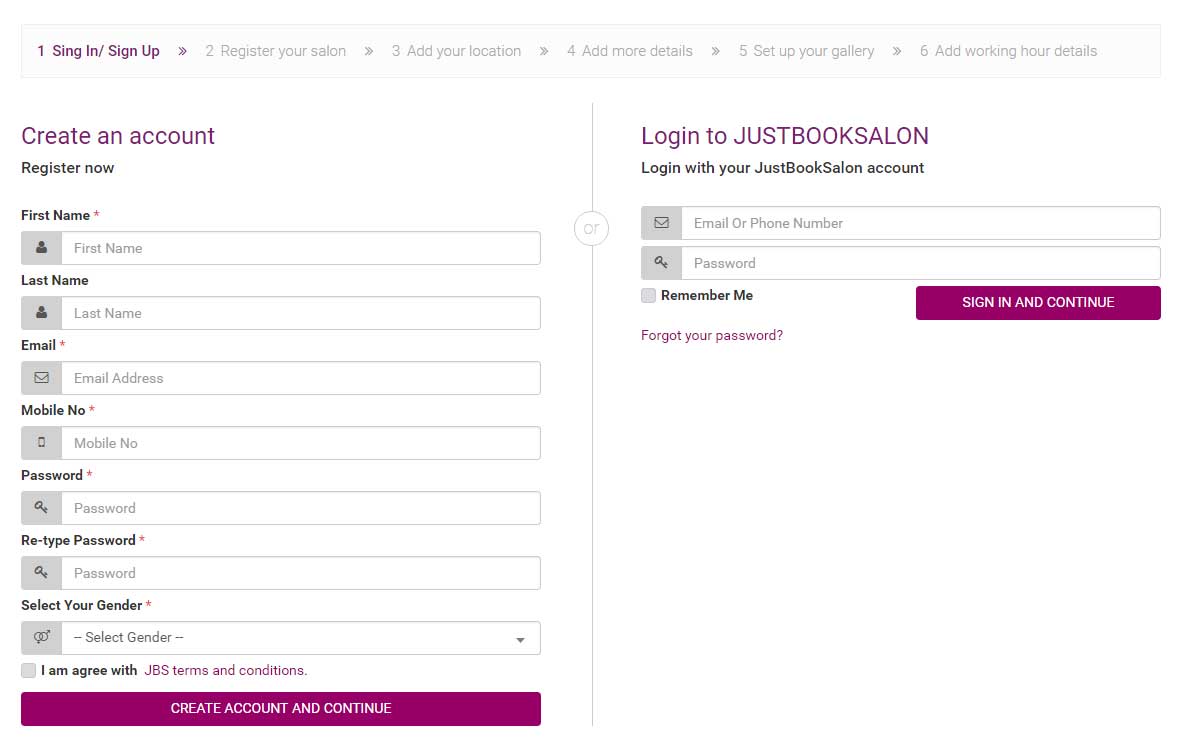1183x750 pixels.
Task: Check the Remember Me checkbox
Action: tap(649, 296)
